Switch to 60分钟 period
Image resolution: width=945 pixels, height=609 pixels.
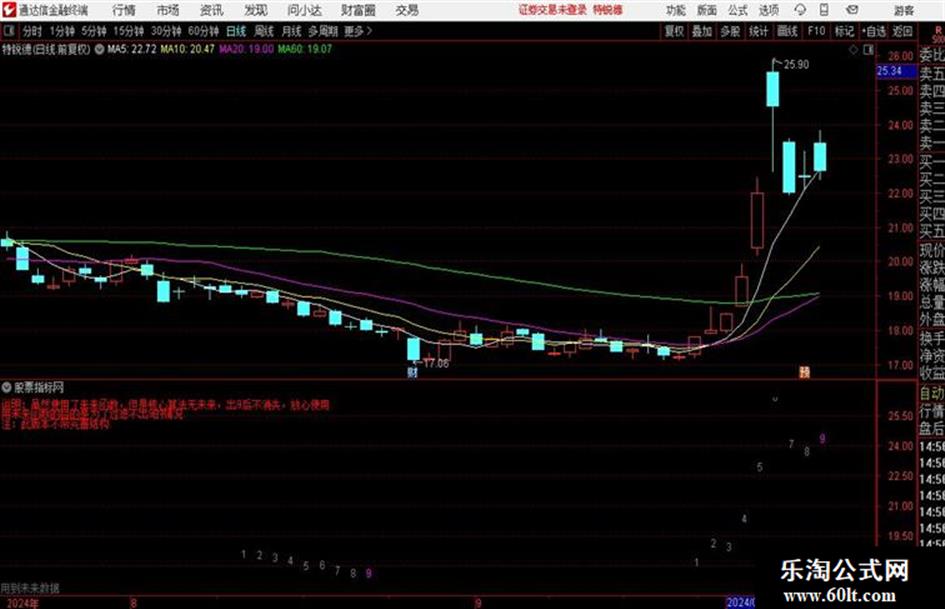pos(204,31)
